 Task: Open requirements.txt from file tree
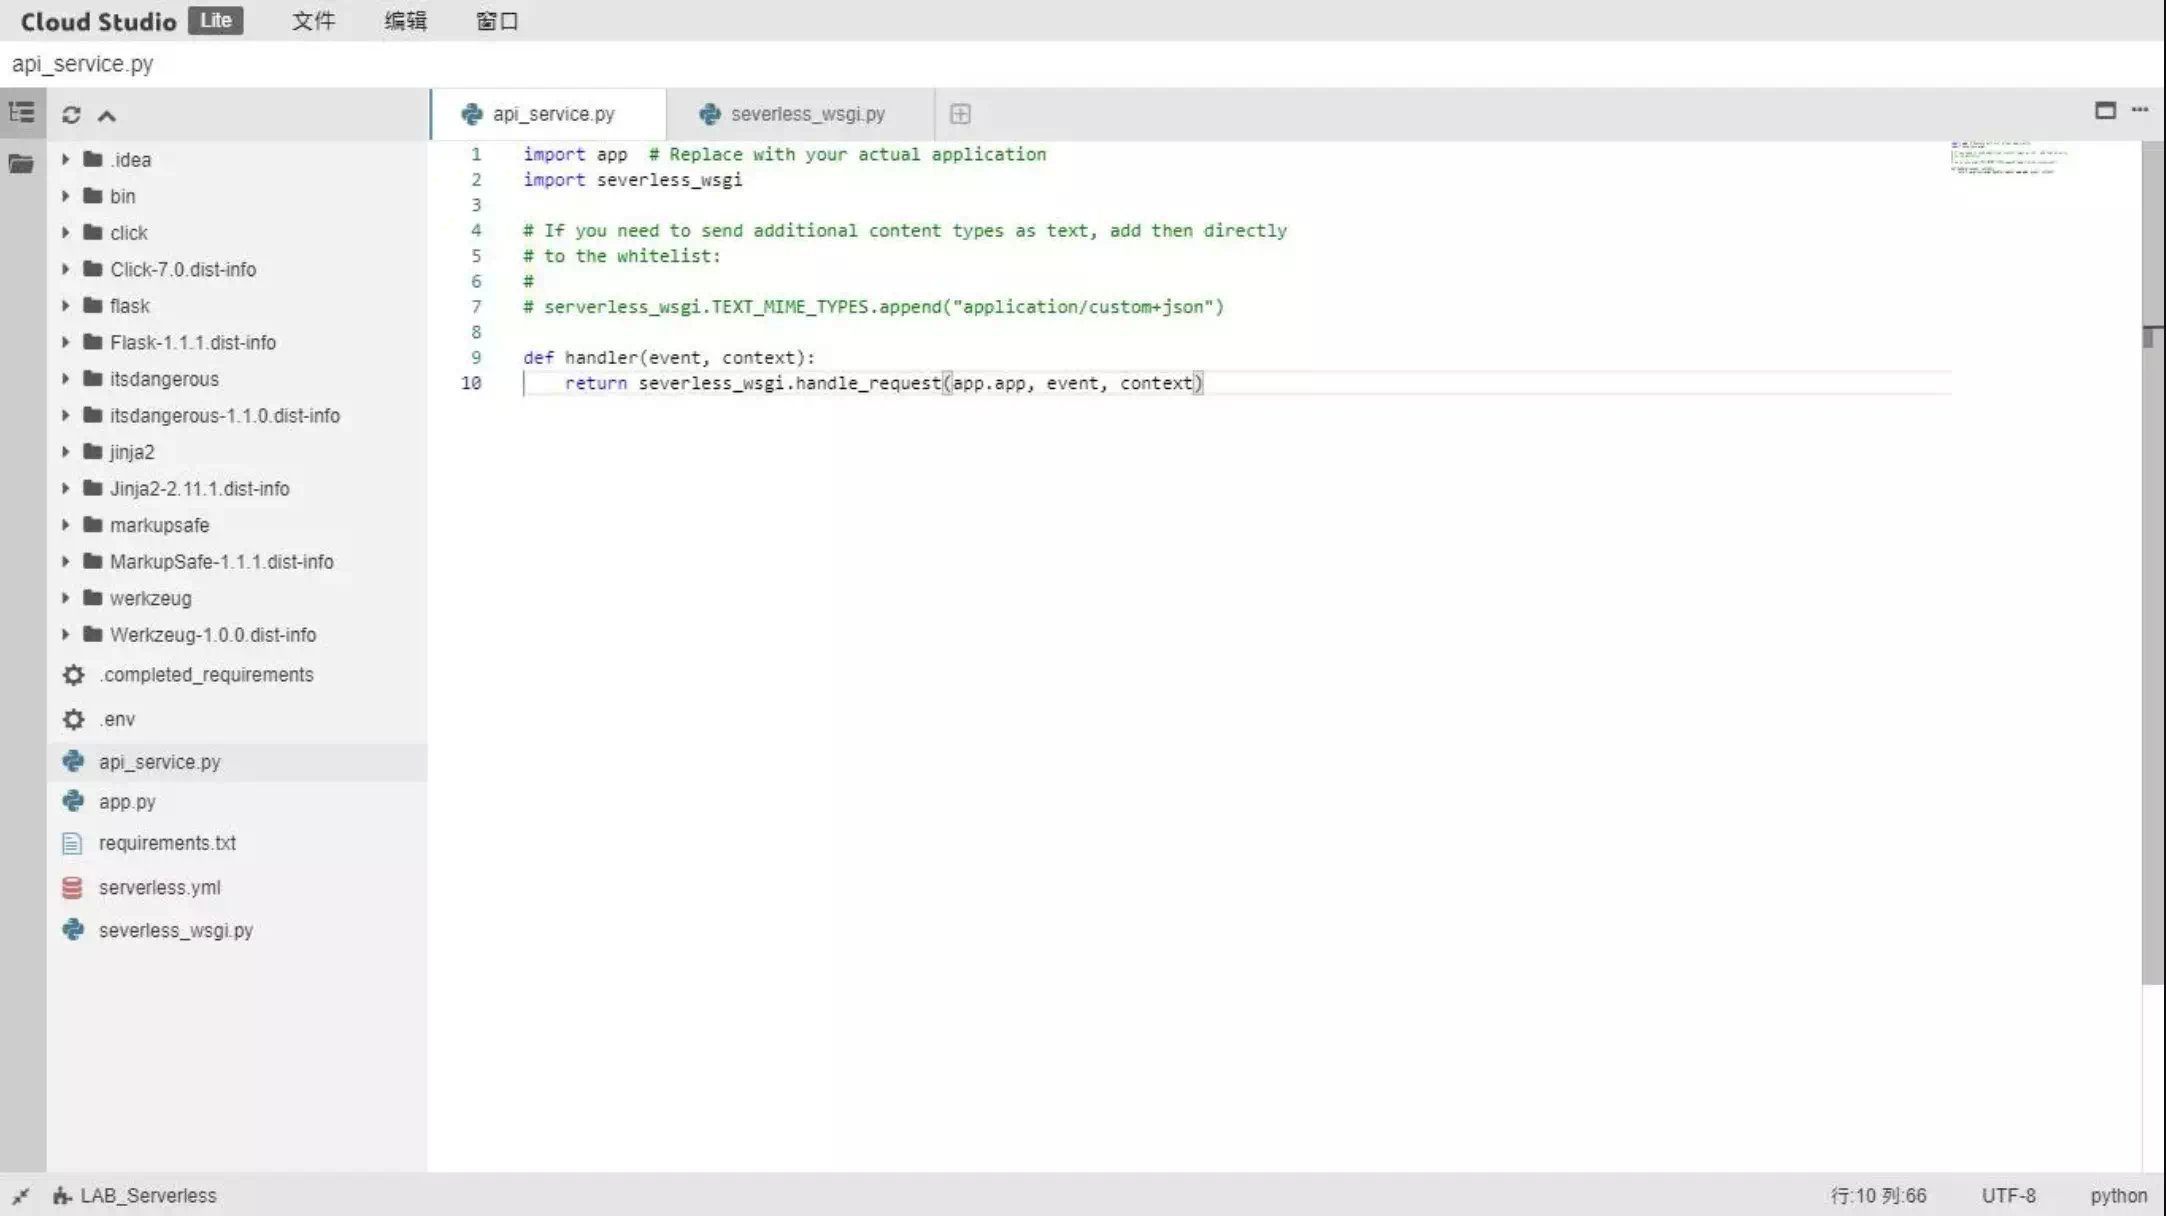point(167,843)
